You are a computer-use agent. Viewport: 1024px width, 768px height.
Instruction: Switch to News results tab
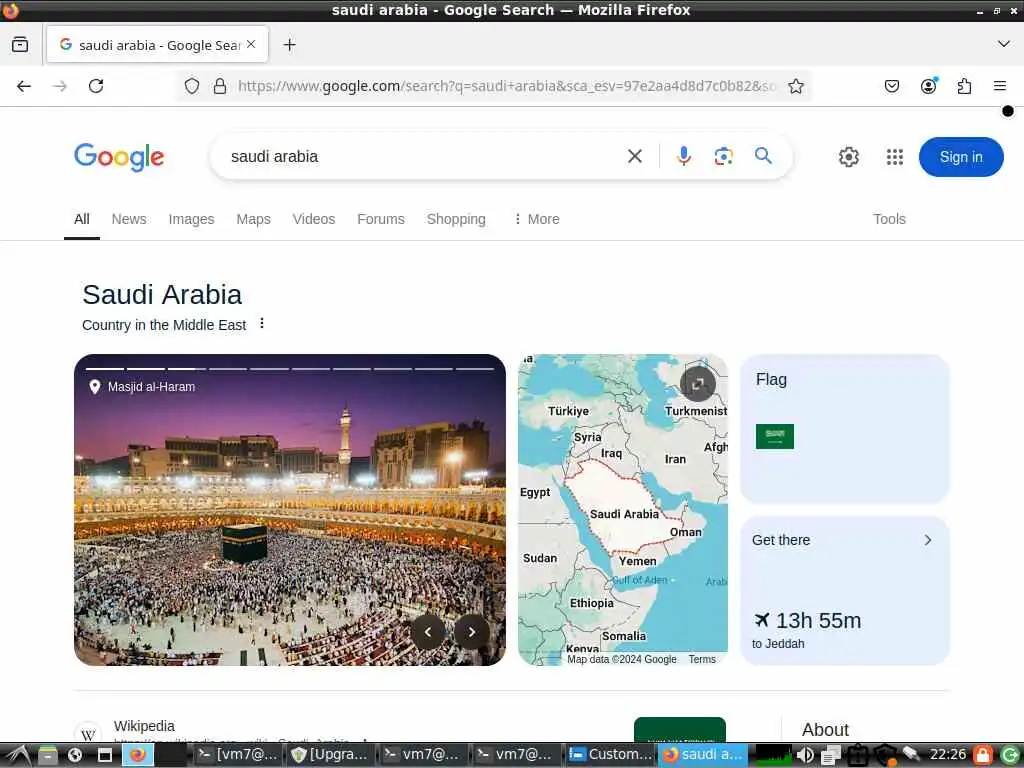[129, 219]
